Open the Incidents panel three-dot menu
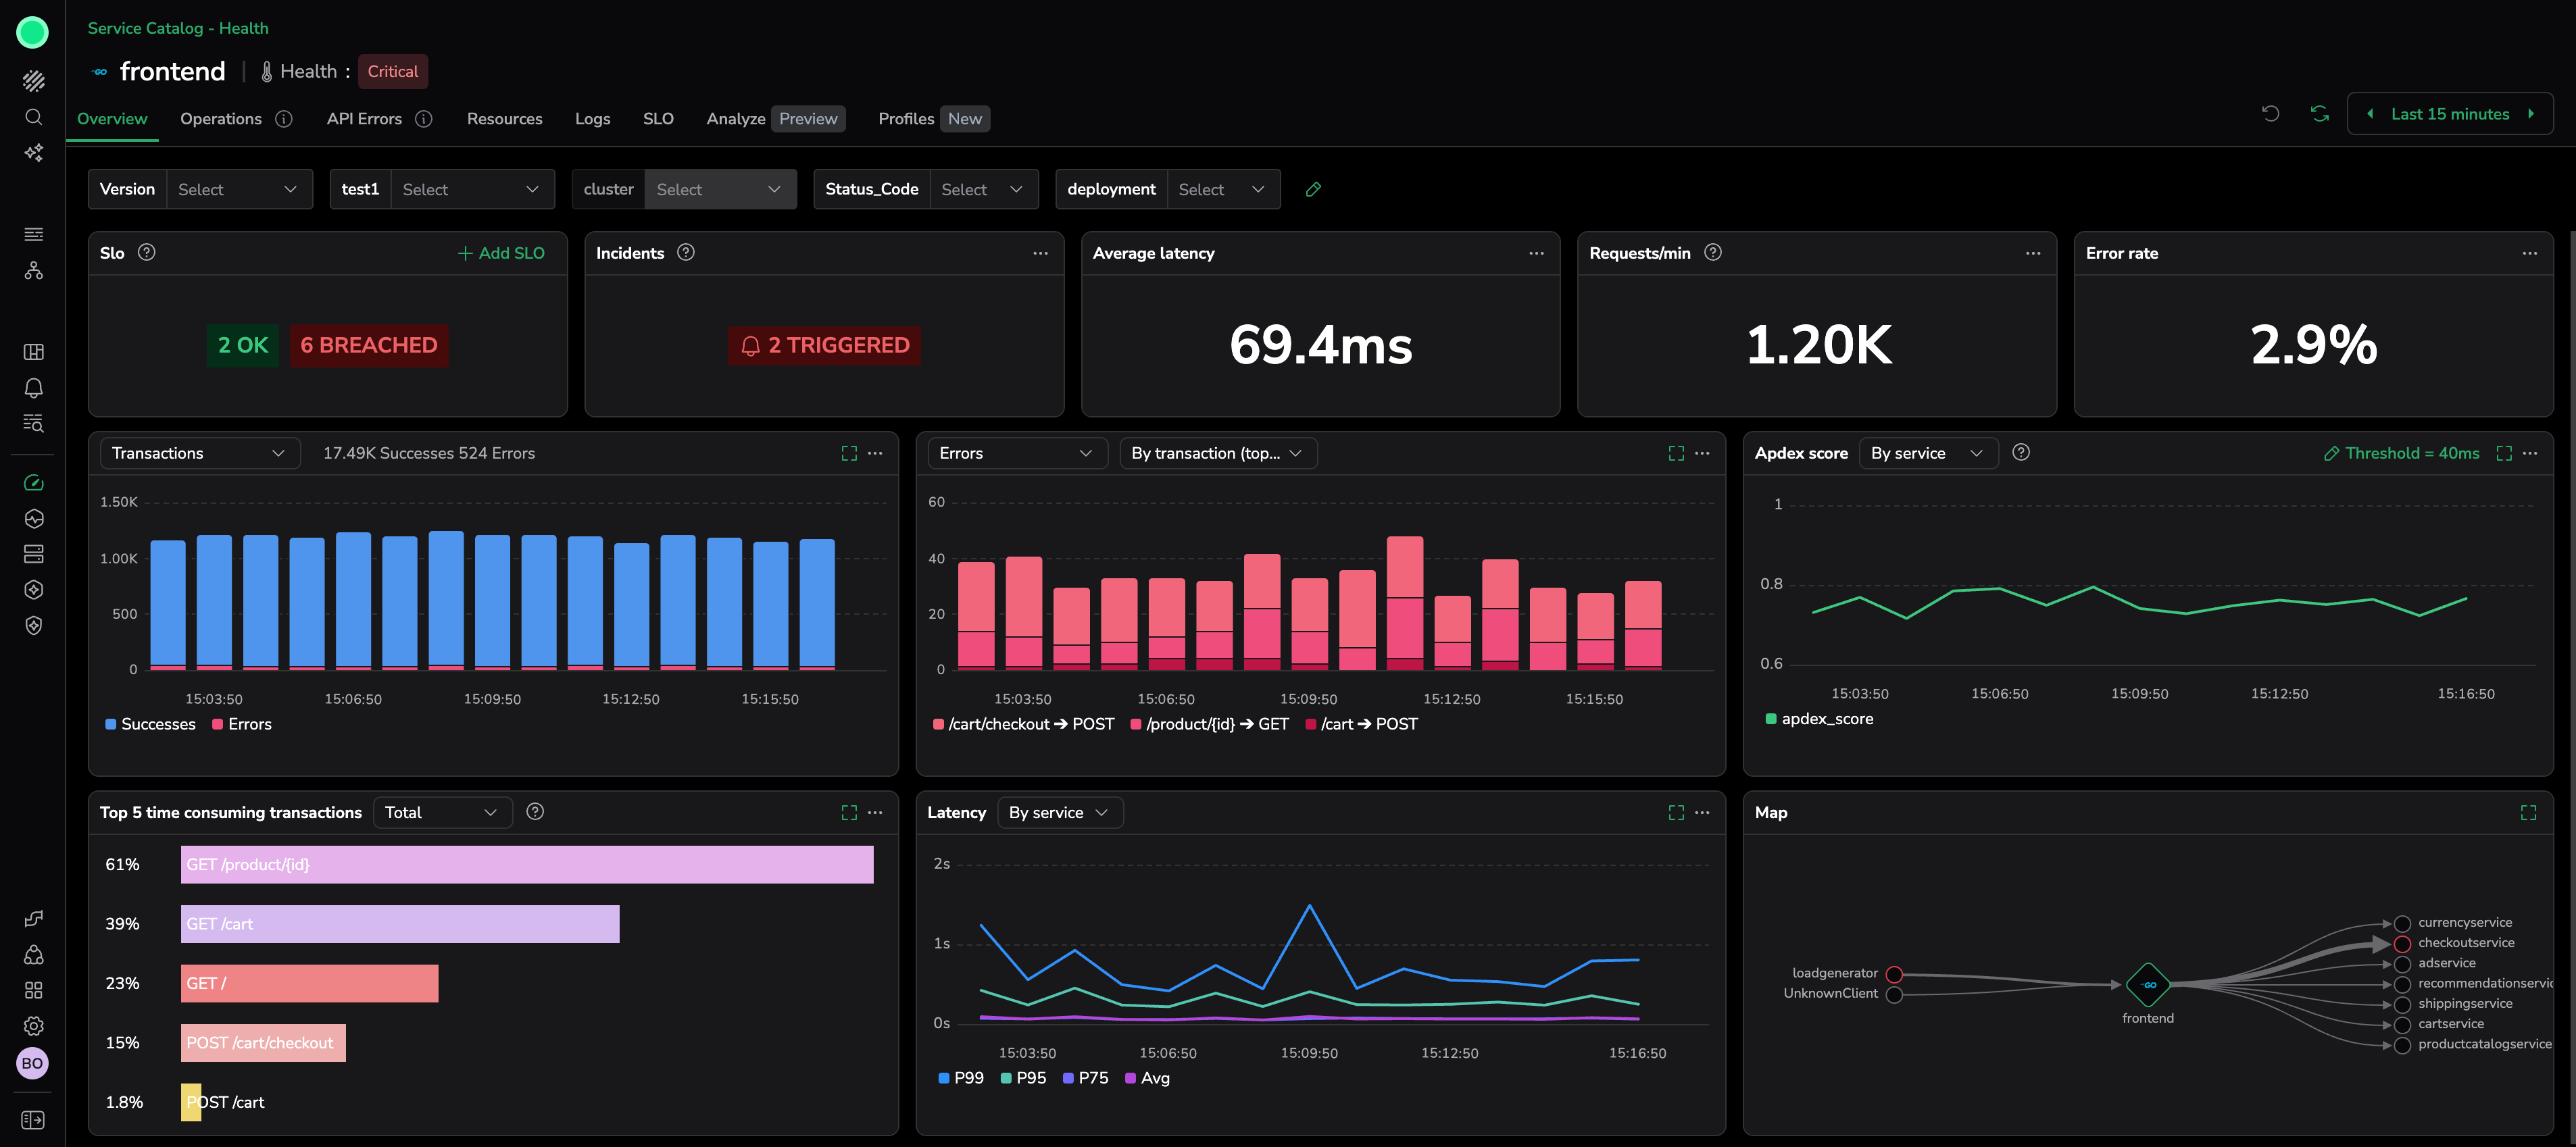Image resolution: width=2576 pixels, height=1147 pixels. point(1040,253)
